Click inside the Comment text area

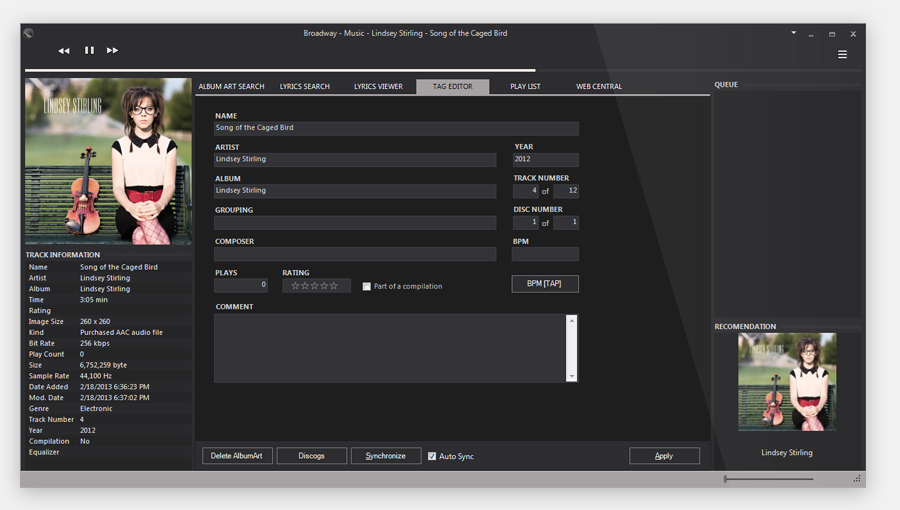[390, 348]
